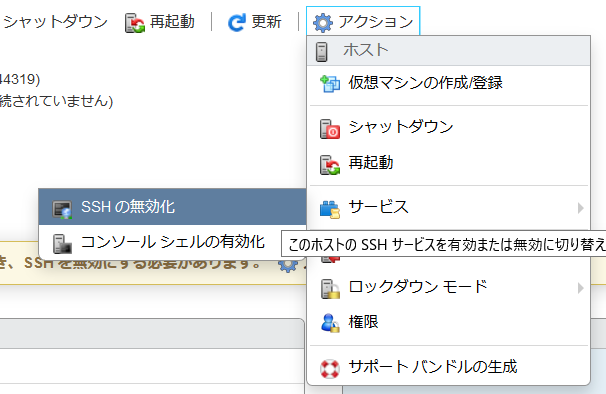Screen dimensions: 606x394
Task: Click the 再起動 toolbar icon
Action: (x=134, y=23)
